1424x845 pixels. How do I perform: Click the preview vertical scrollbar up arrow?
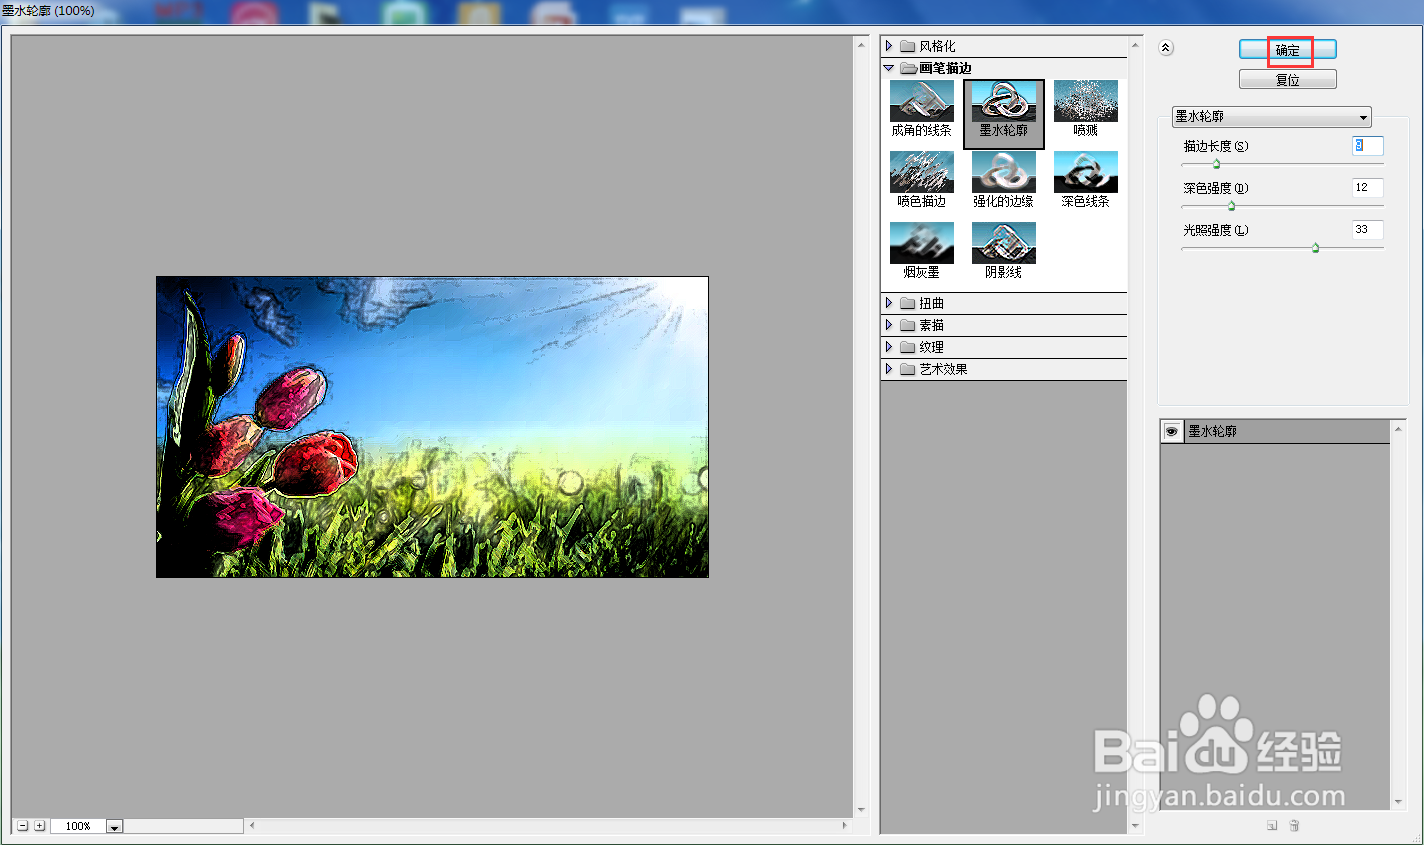861,45
